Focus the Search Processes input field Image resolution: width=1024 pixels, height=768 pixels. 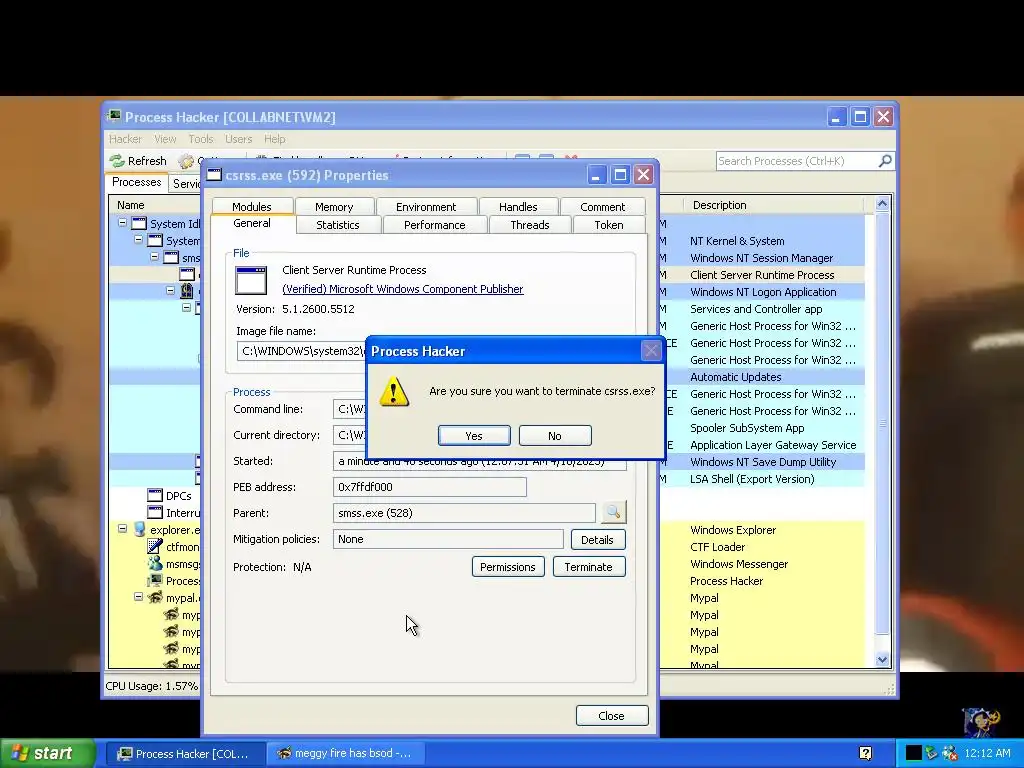797,161
